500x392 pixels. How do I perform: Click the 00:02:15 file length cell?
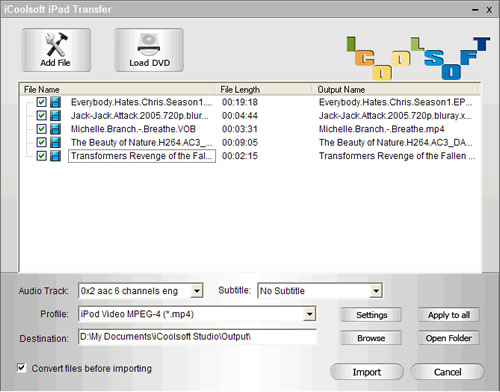(x=240, y=156)
